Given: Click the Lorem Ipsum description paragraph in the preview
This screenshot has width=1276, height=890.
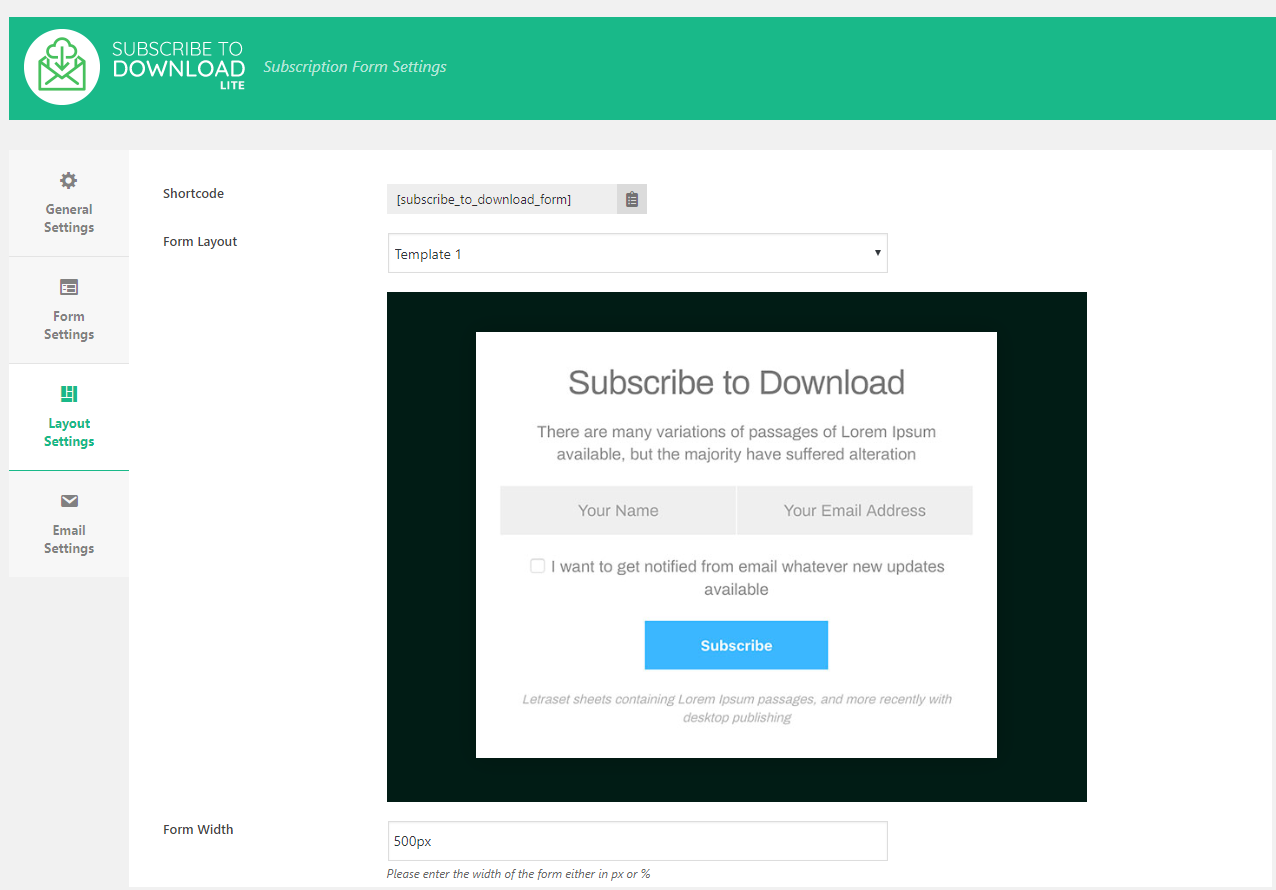Looking at the screenshot, I should pyautogui.click(x=736, y=443).
